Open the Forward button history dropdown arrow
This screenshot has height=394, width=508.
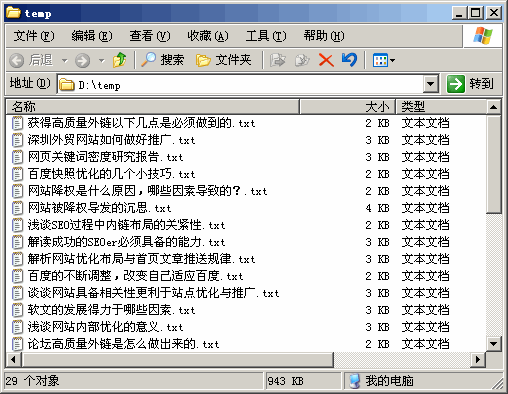coord(102,61)
